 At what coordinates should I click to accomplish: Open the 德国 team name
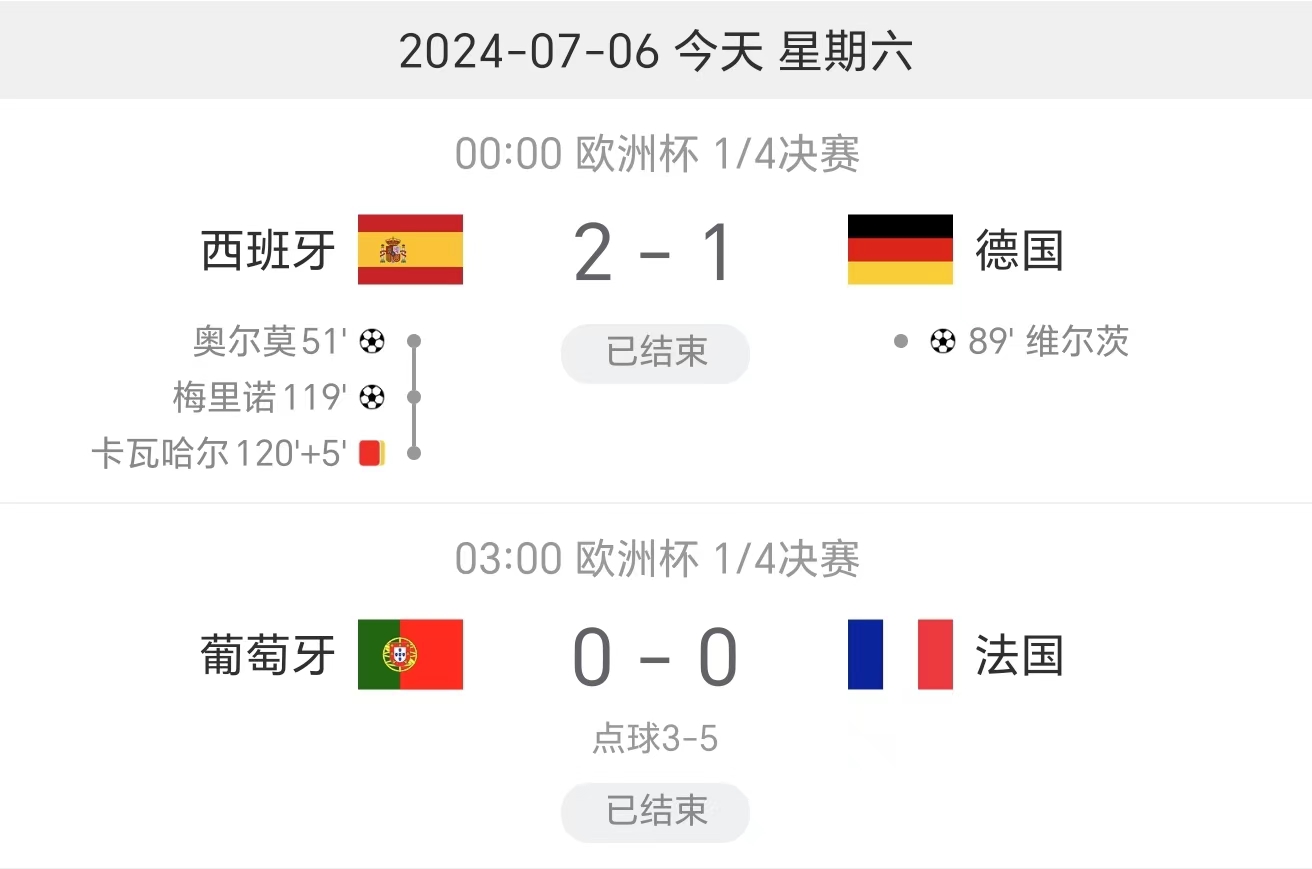(x=1019, y=250)
